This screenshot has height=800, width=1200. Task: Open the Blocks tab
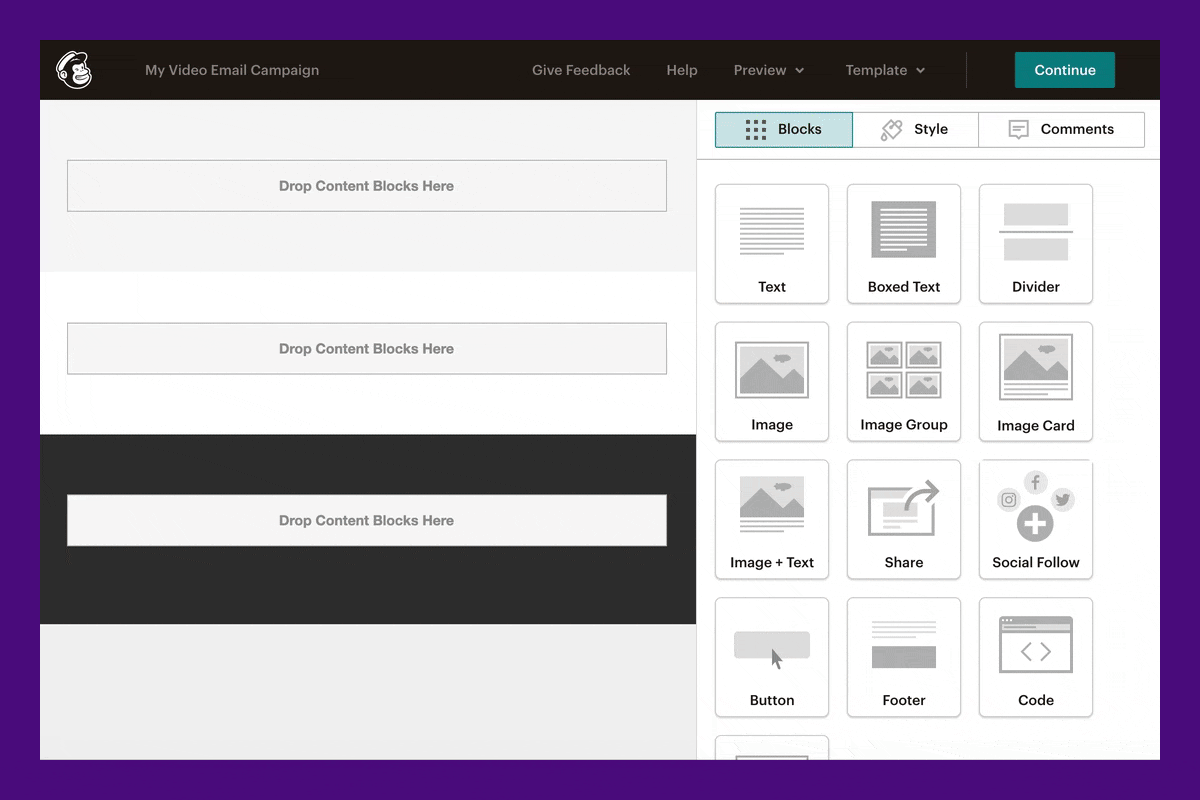pos(784,130)
